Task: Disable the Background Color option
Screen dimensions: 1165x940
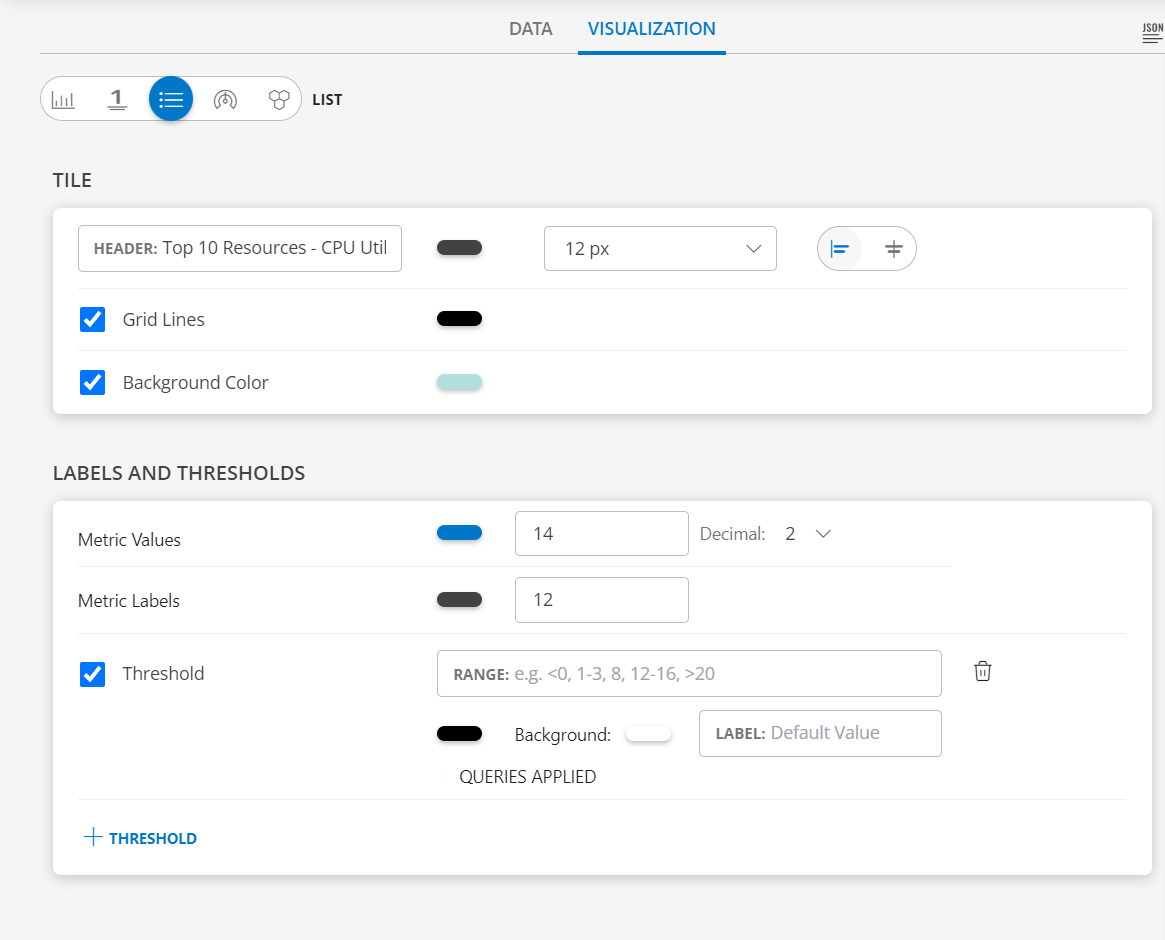Action: click(x=92, y=382)
